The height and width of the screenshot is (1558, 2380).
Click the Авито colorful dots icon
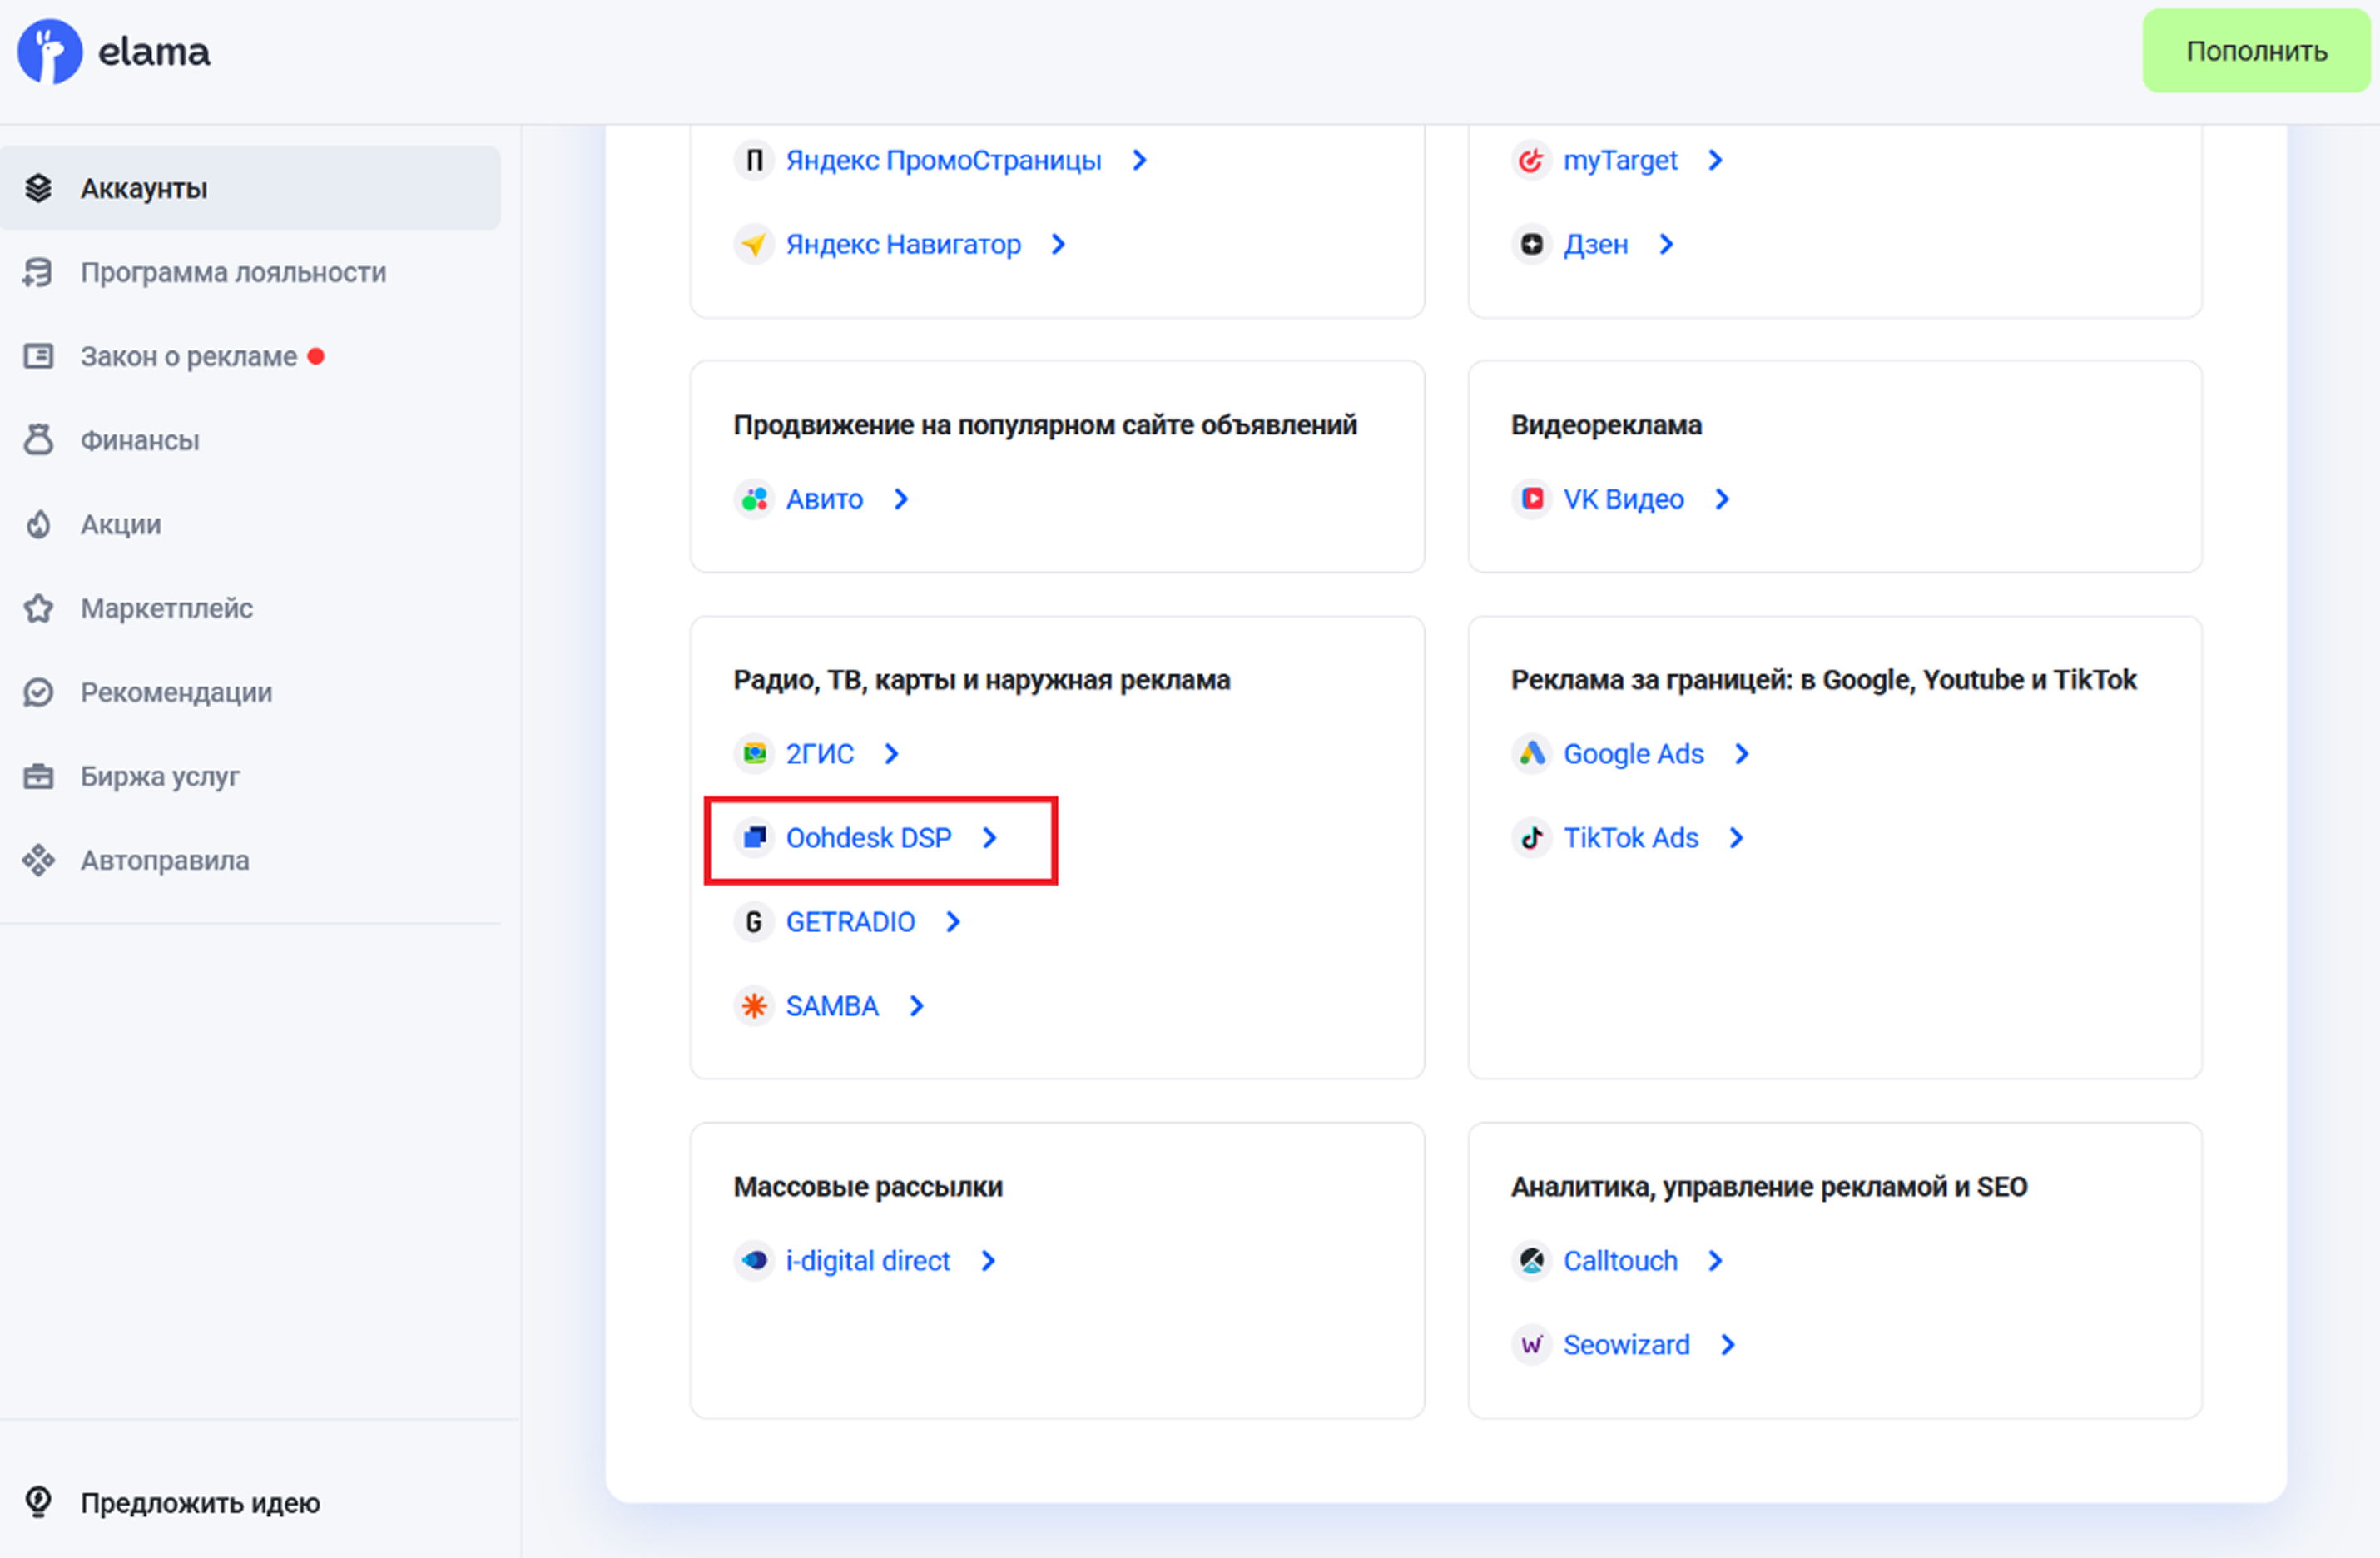[754, 498]
